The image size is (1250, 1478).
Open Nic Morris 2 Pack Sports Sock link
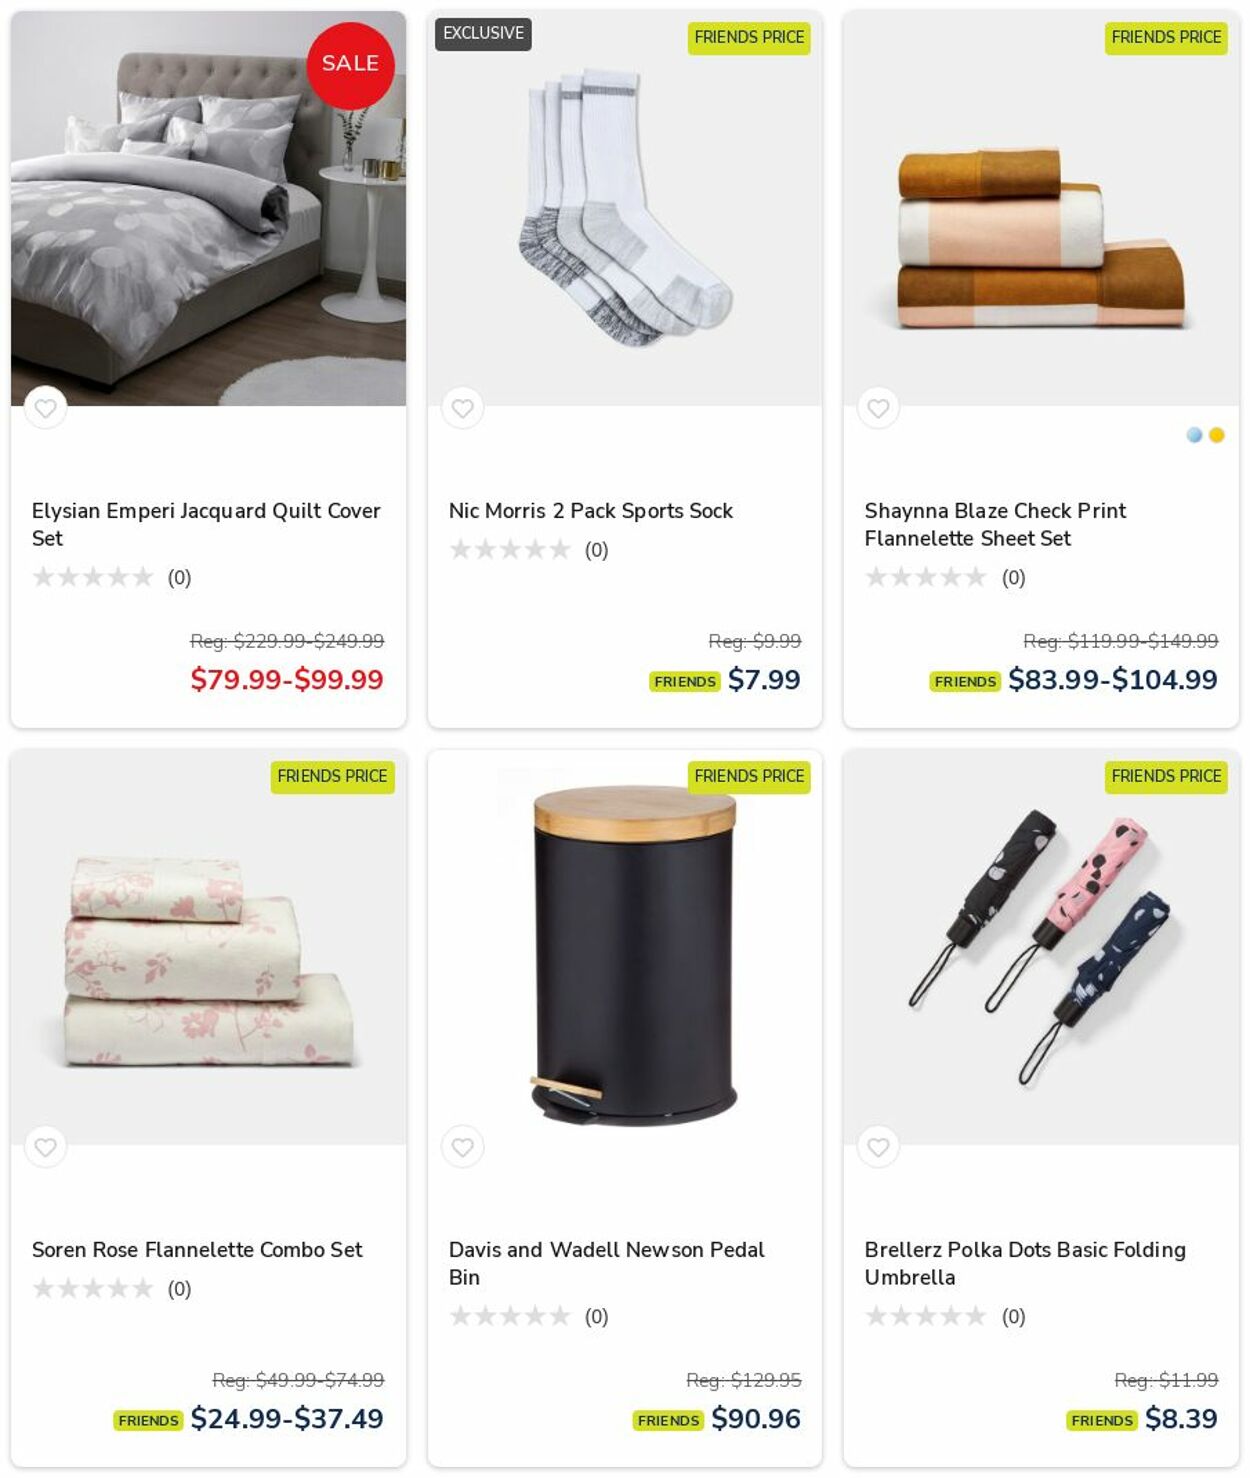(x=590, y=511)
